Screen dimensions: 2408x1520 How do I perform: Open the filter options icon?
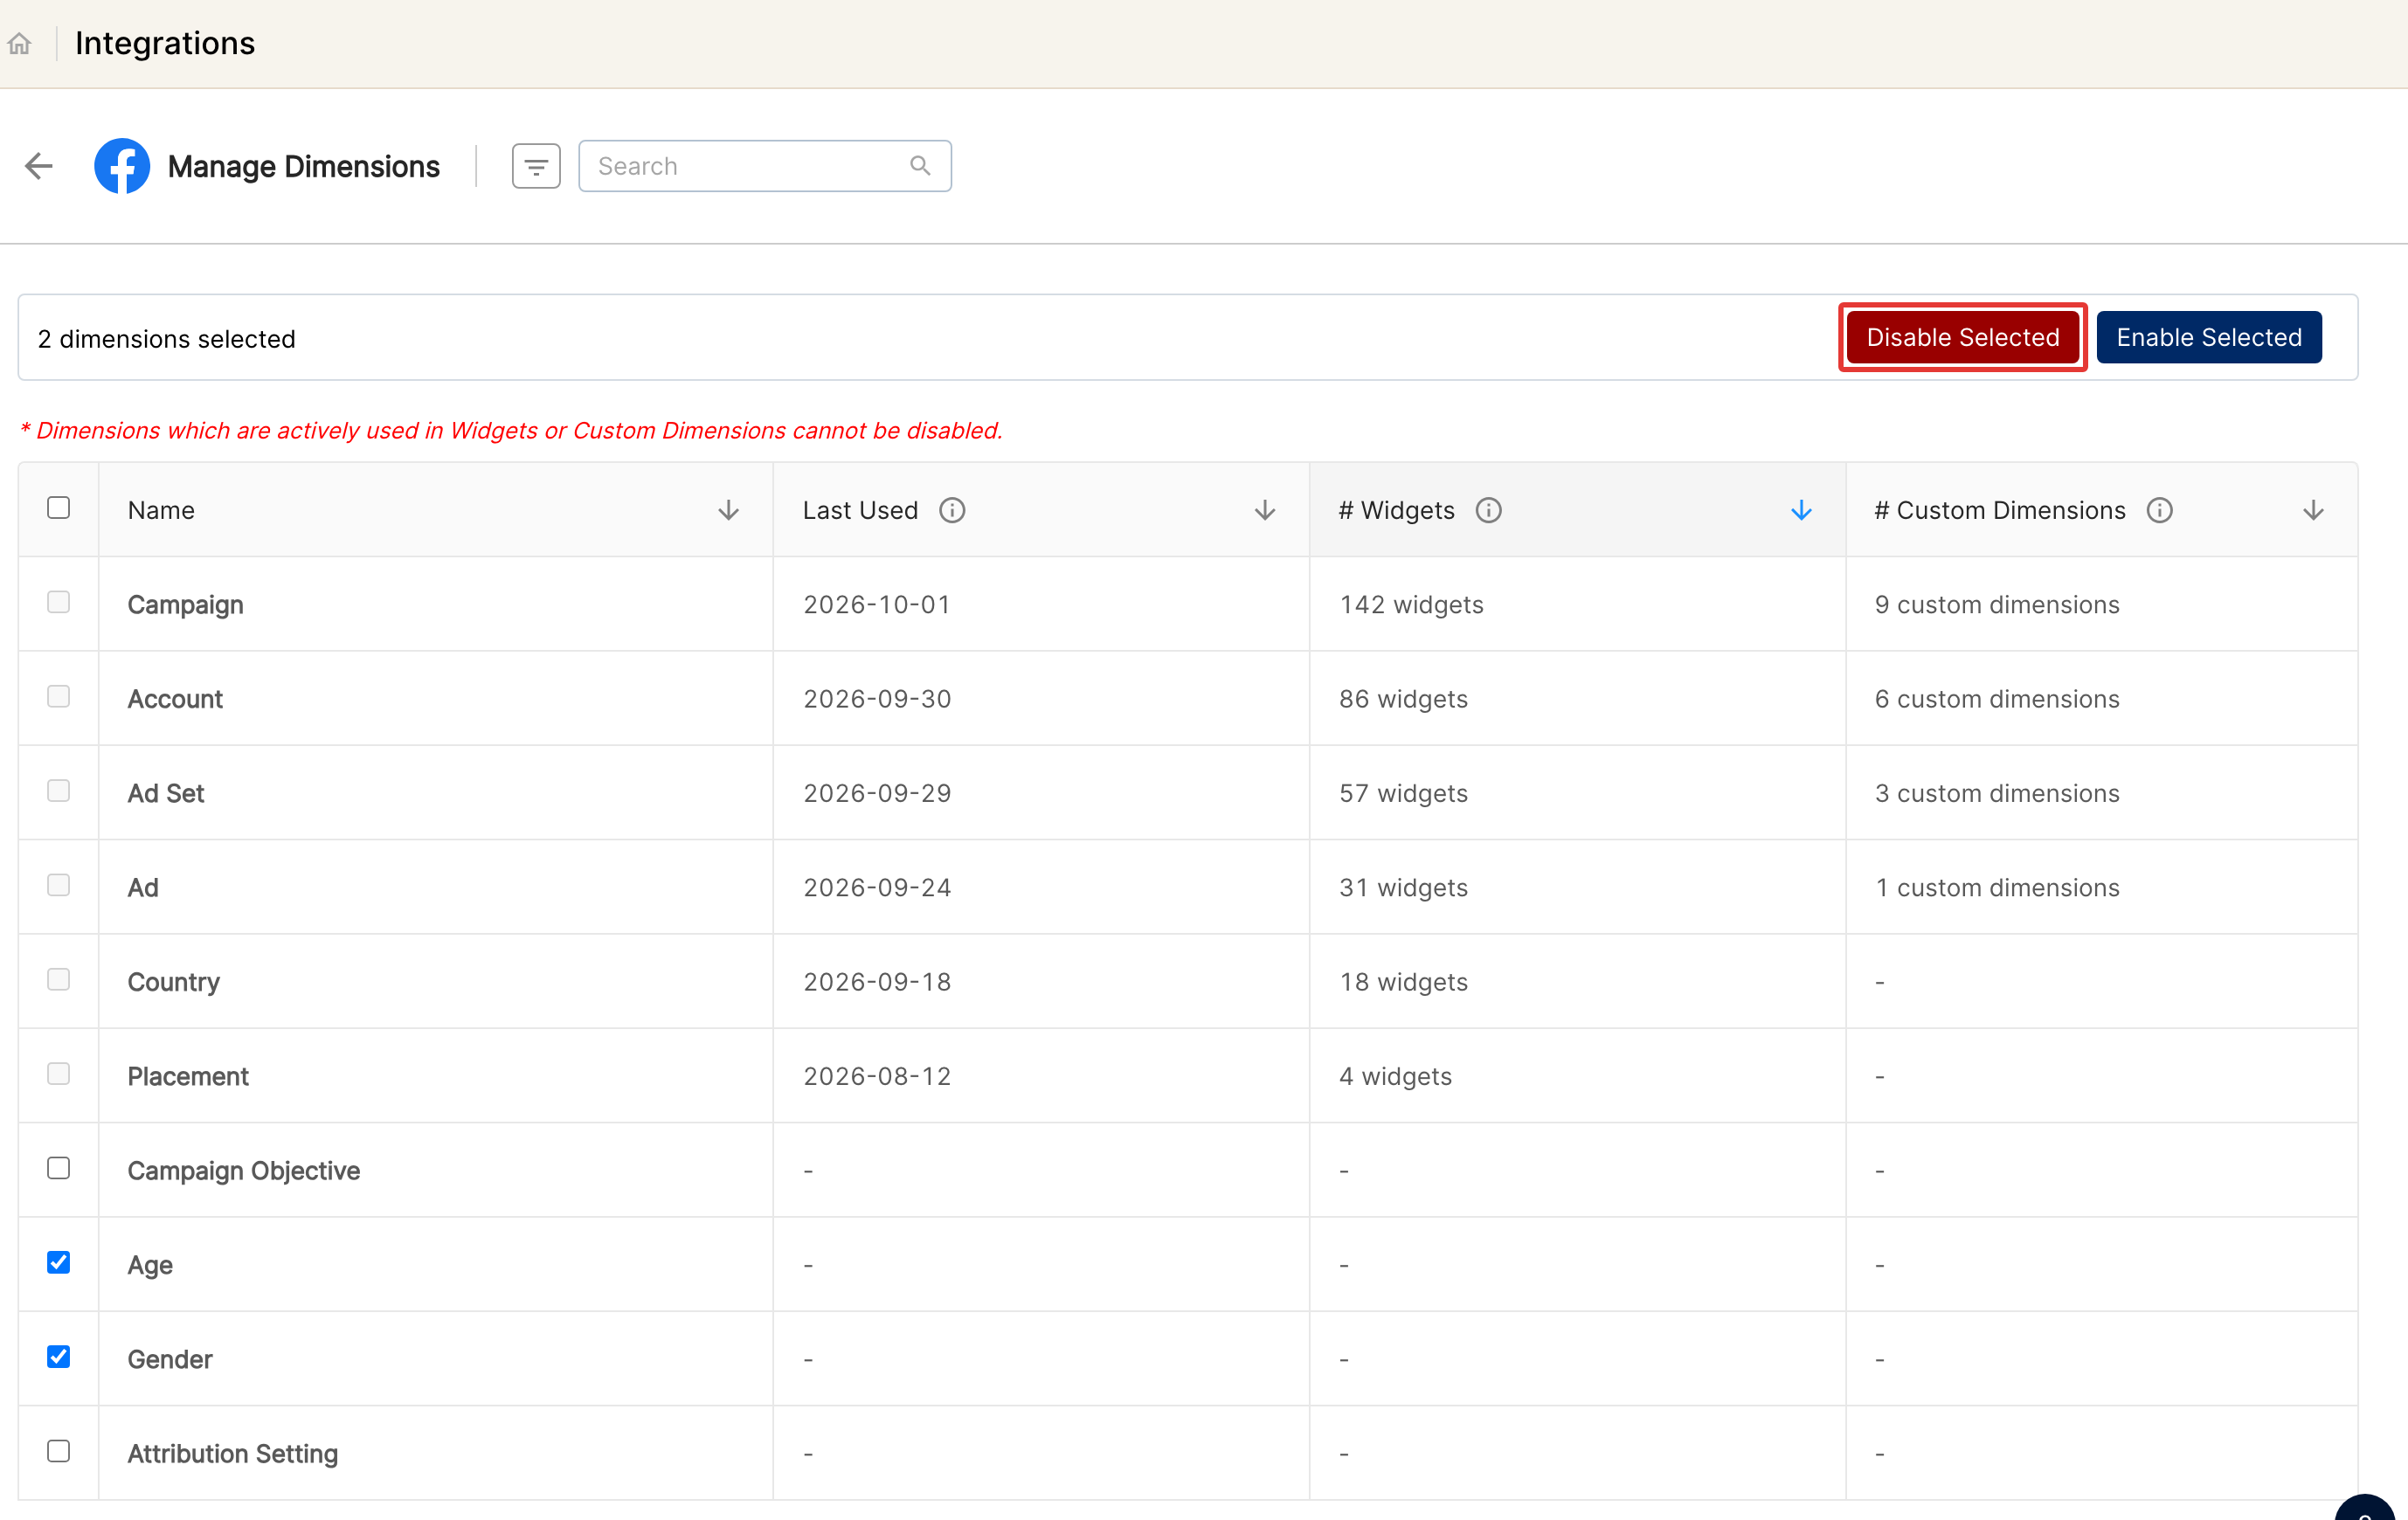pyautogui.click(x=536, y=166)
